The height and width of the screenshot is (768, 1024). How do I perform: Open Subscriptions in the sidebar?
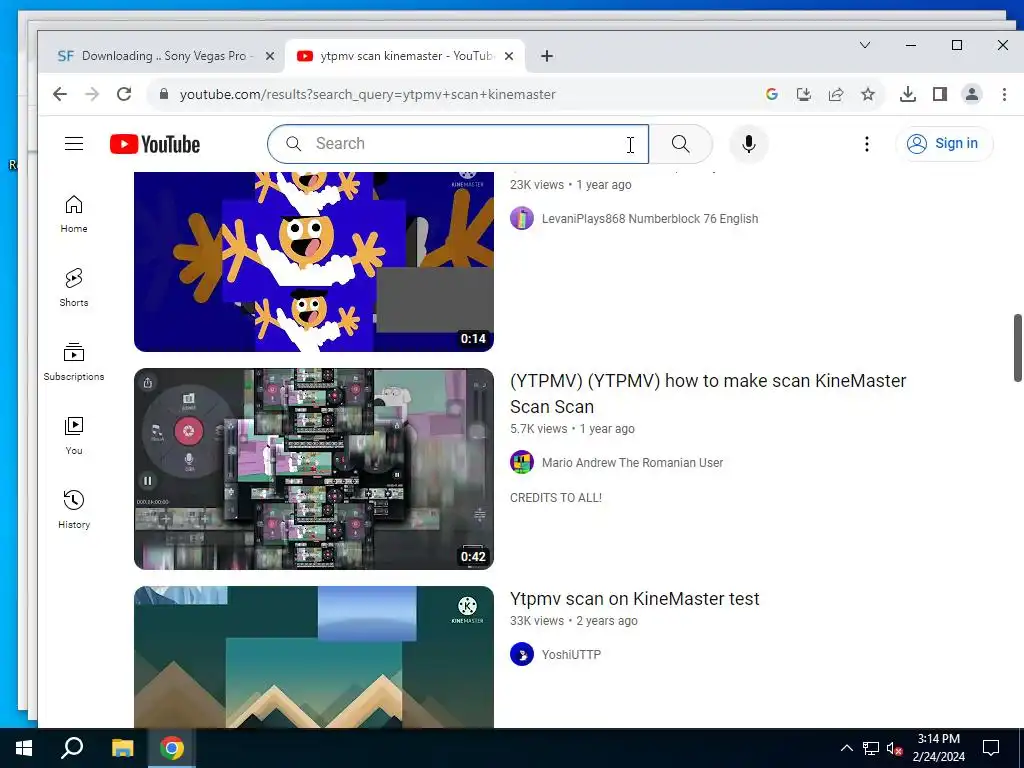74,362
